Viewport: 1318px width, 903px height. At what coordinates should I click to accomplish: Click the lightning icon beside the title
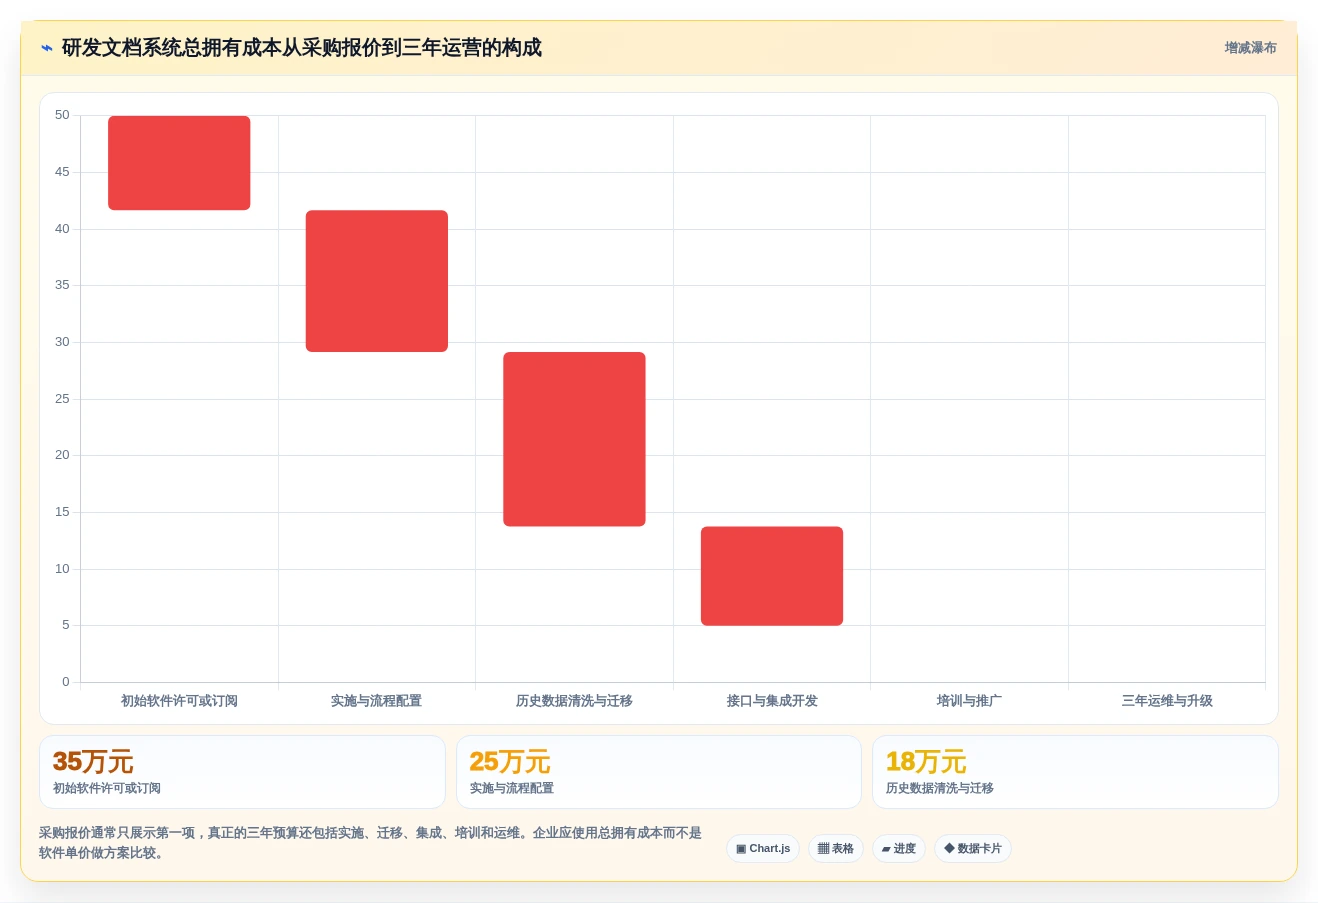coord(46,48)
